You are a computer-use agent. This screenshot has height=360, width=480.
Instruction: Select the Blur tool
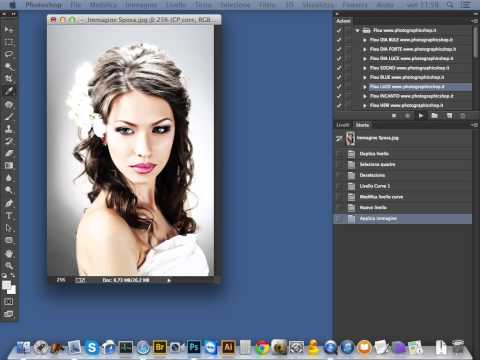pos(9,178)
